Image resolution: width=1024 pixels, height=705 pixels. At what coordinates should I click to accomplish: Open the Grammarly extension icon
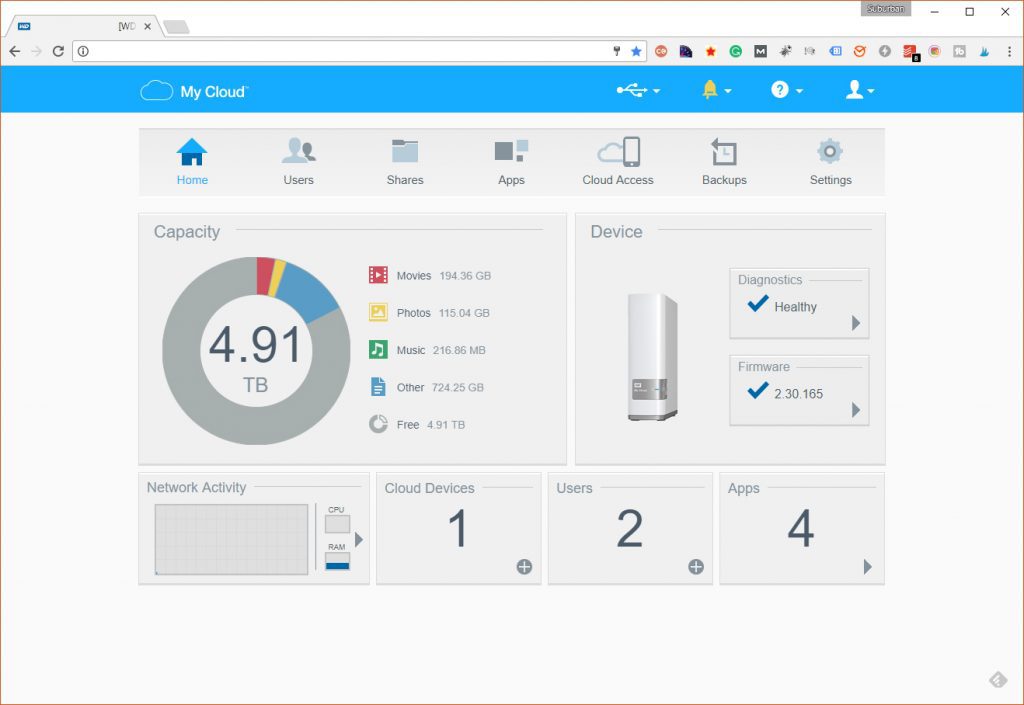[x=736, y=51]
